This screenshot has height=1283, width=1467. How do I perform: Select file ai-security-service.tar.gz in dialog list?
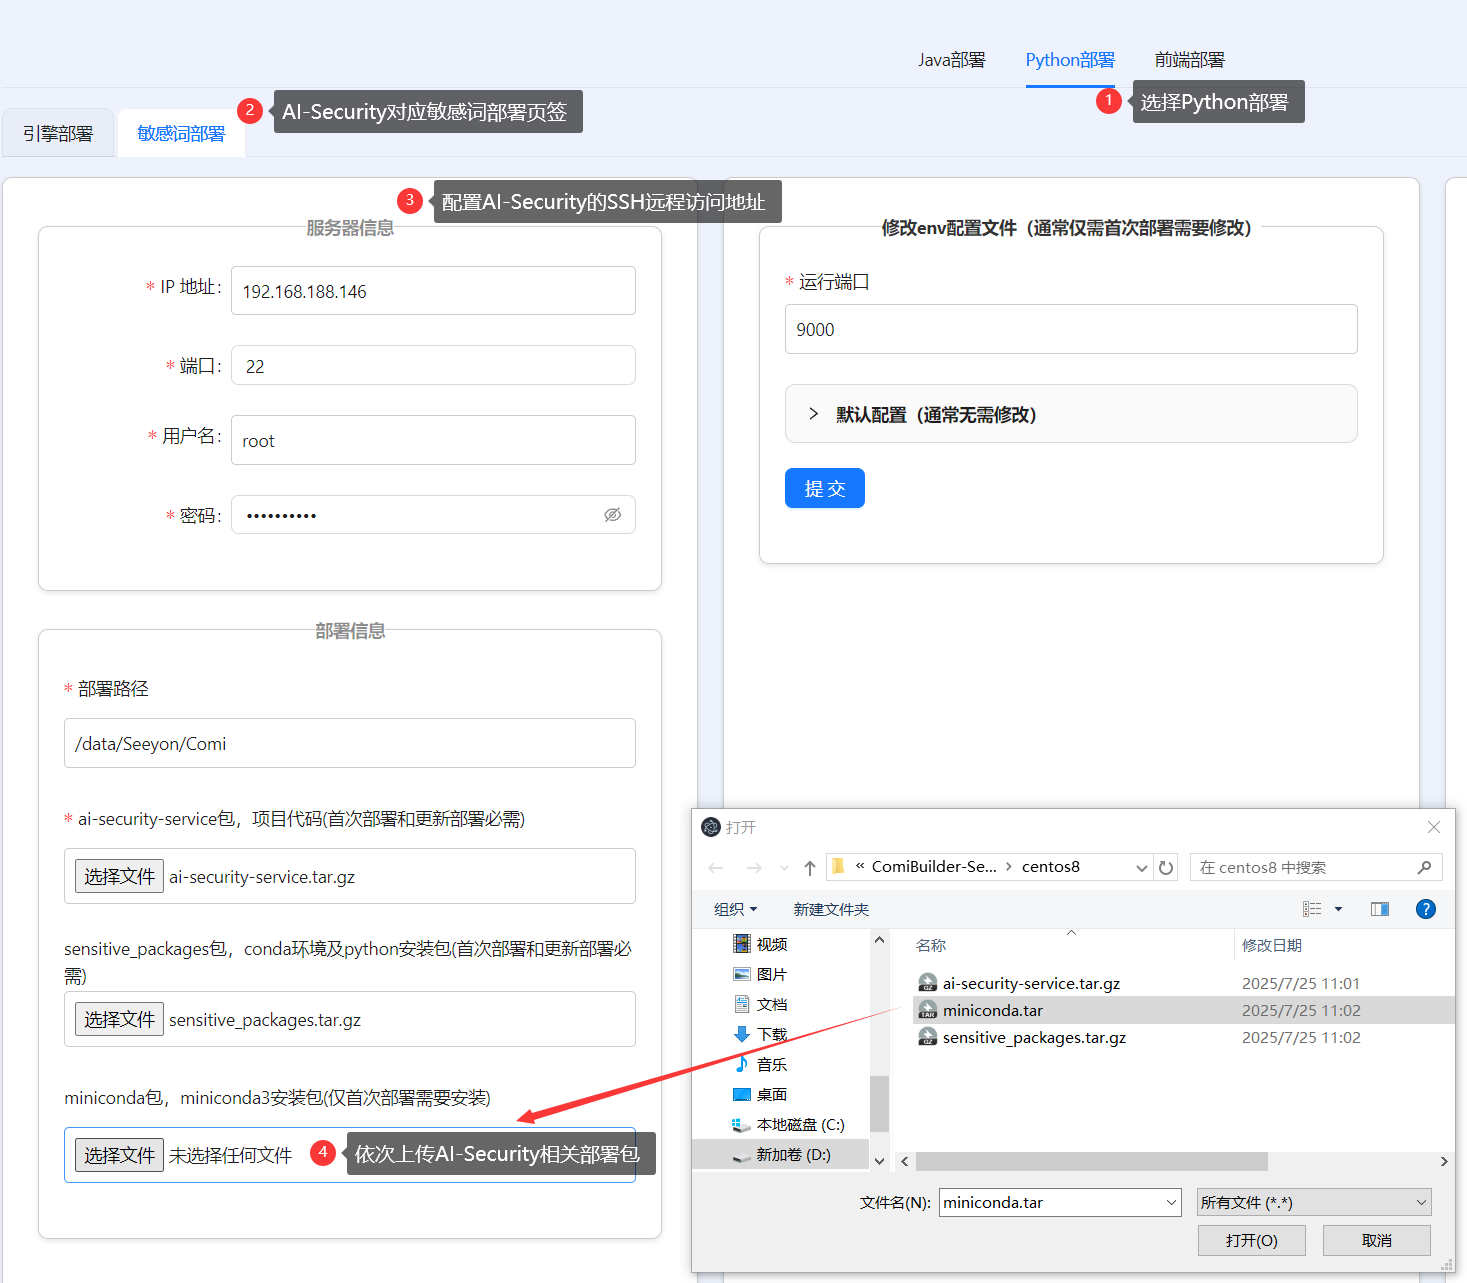click(1031, 983)
